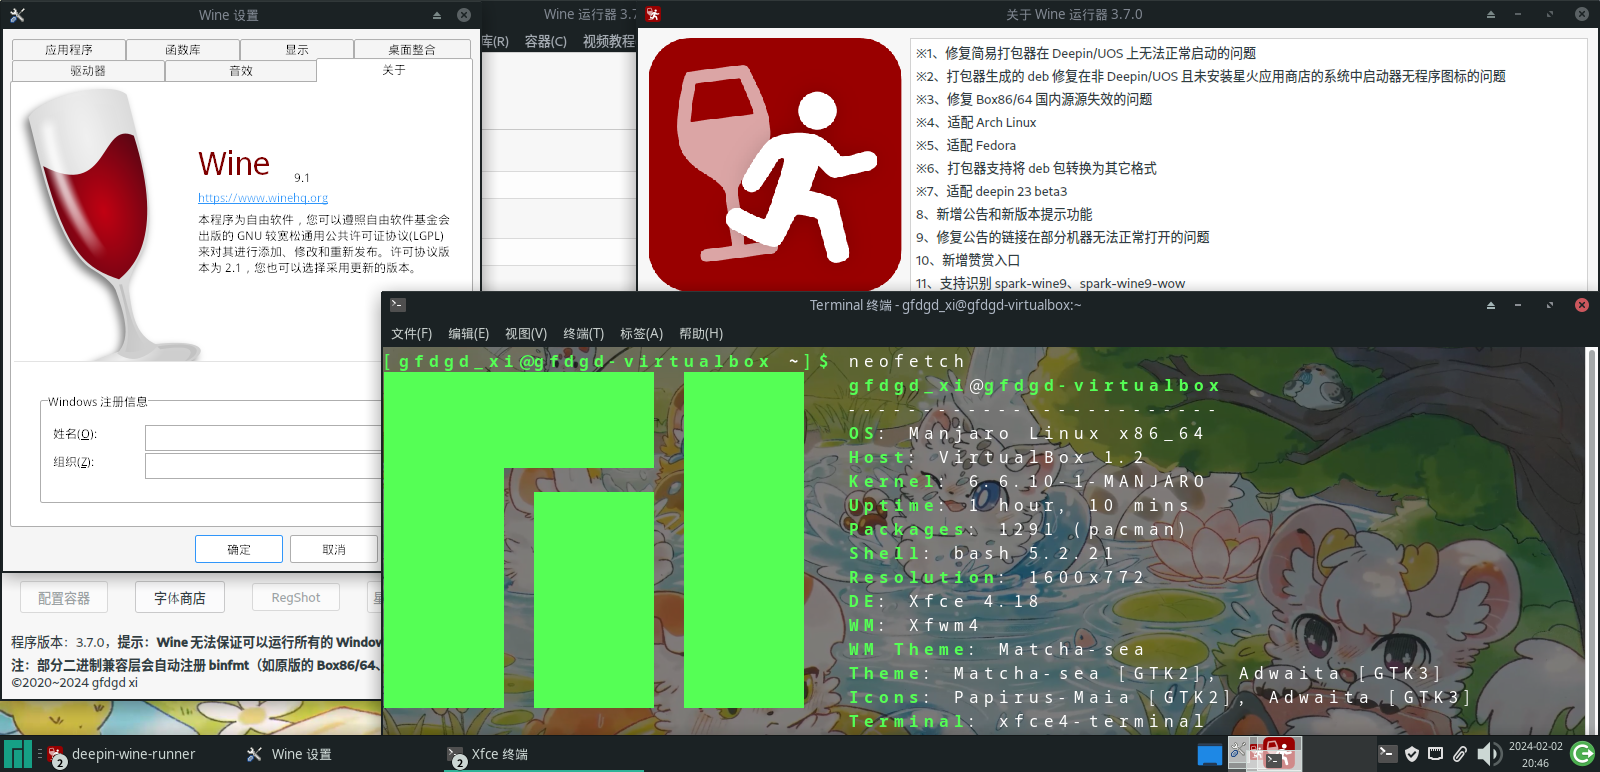Click changelog line 新增赞赏入口
Image resolution: width=1600 pixels, height=772 pixels.
click(x=968, y=260)
